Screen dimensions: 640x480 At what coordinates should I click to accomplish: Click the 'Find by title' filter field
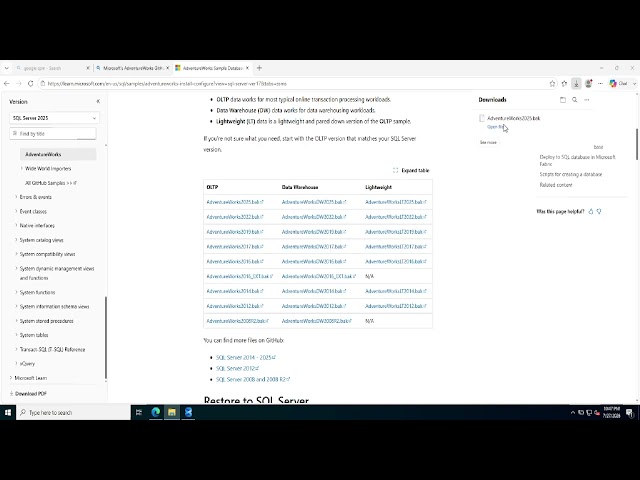(x=53, y=133)
